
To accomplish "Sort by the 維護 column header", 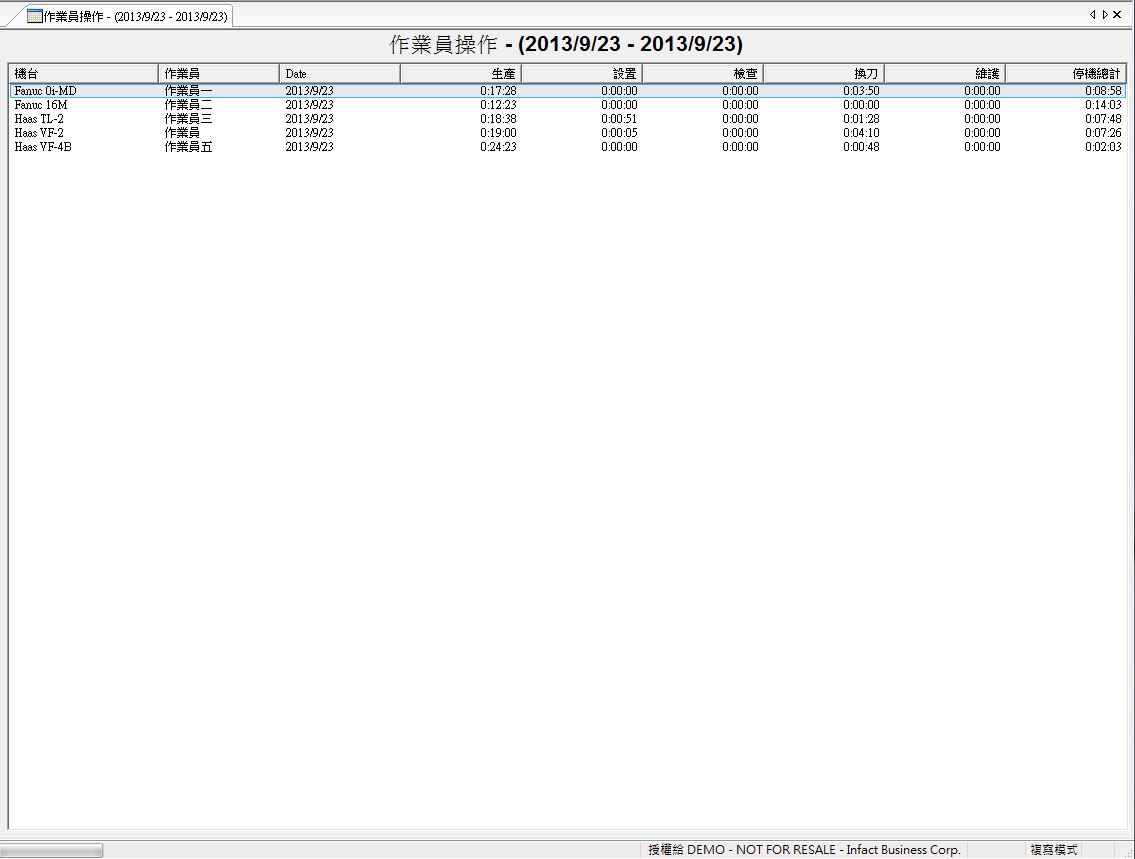I will pyautogui.click(x=944, y=73).
